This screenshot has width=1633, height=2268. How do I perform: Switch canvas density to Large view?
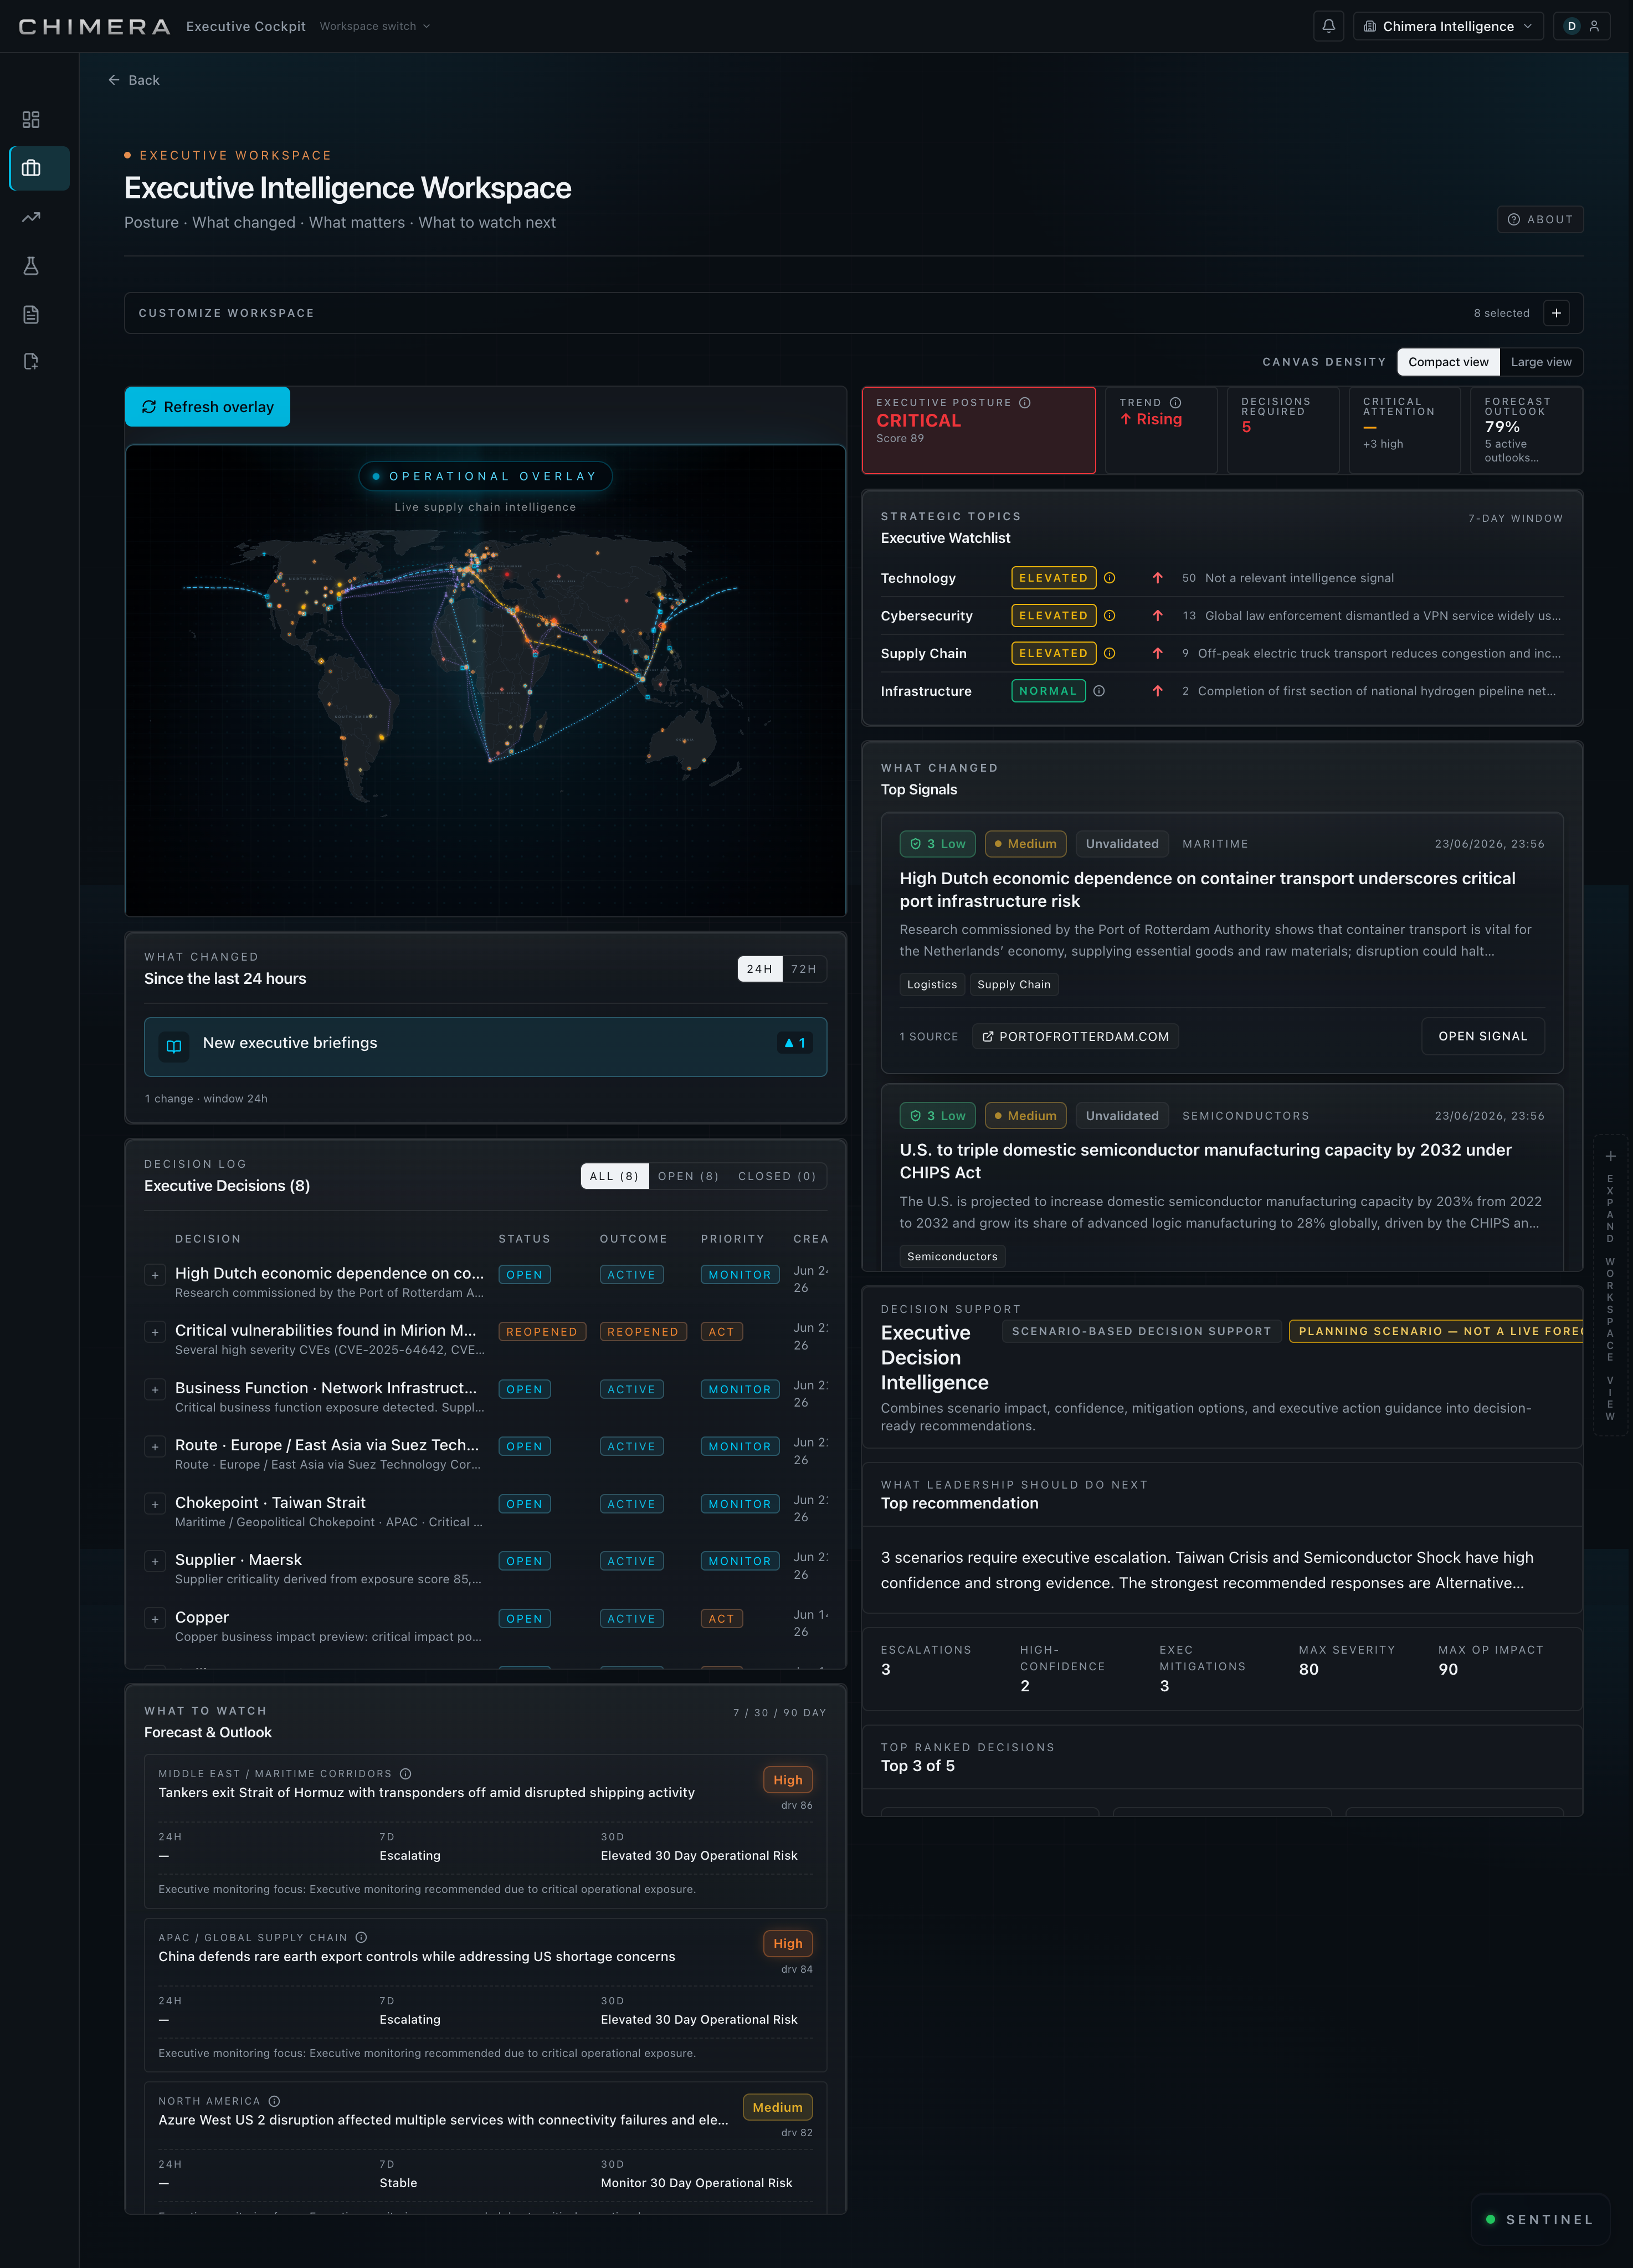click(x=1540, y=362)
